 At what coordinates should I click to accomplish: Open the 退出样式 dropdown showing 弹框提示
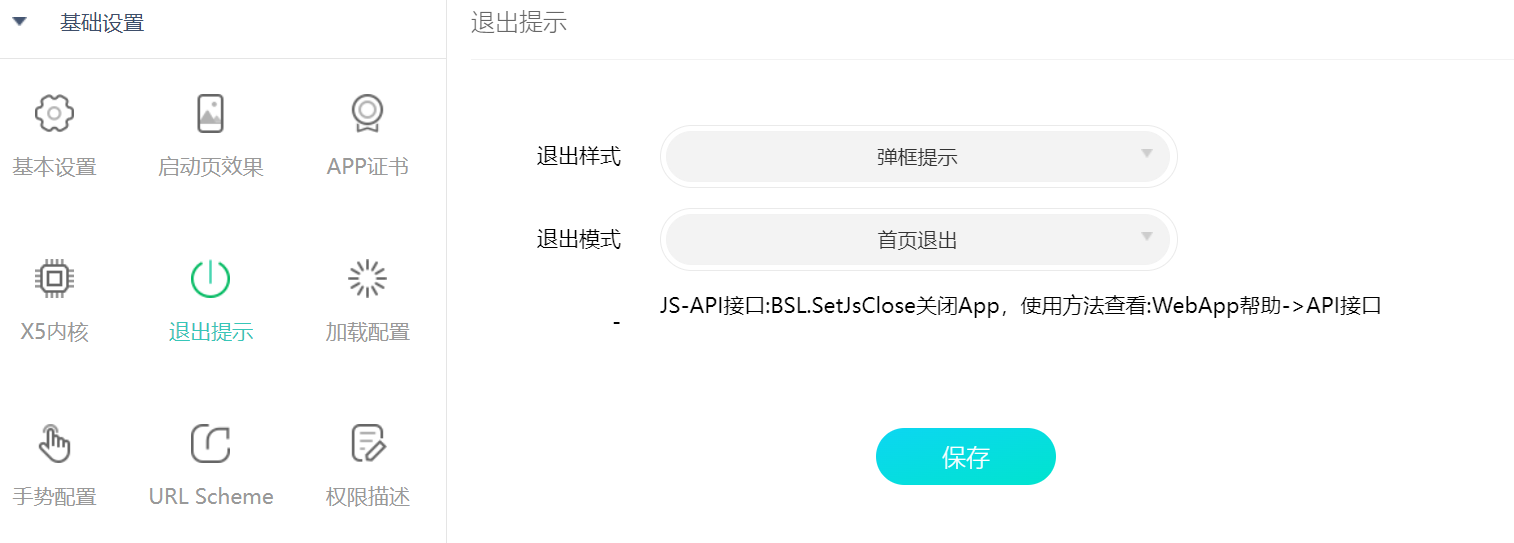[918, 156]
